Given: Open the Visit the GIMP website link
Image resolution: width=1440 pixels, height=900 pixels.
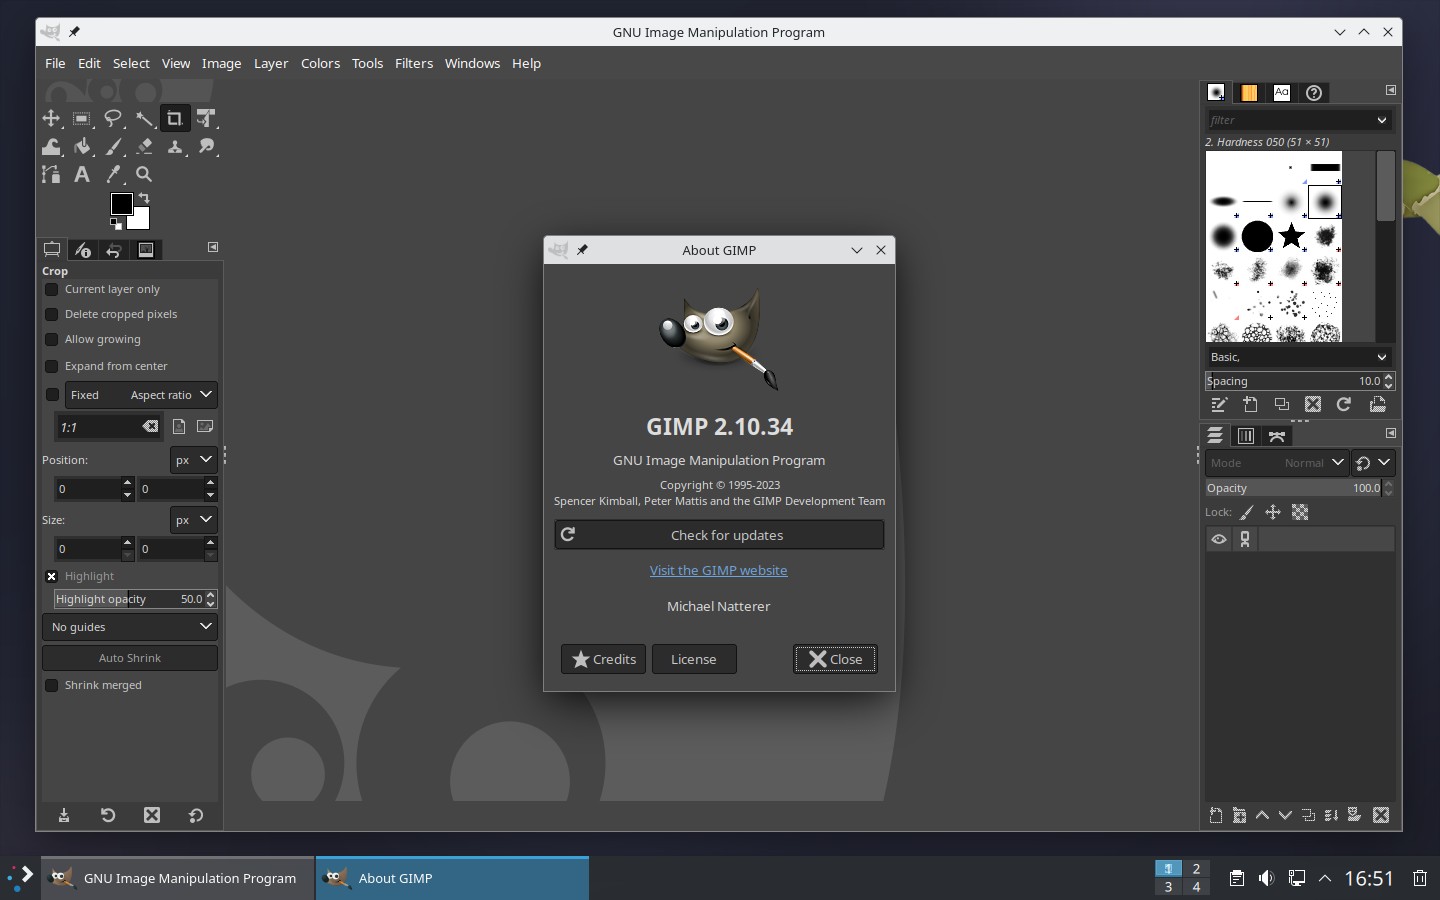Looking at the screenshot, I should point(718,570).
